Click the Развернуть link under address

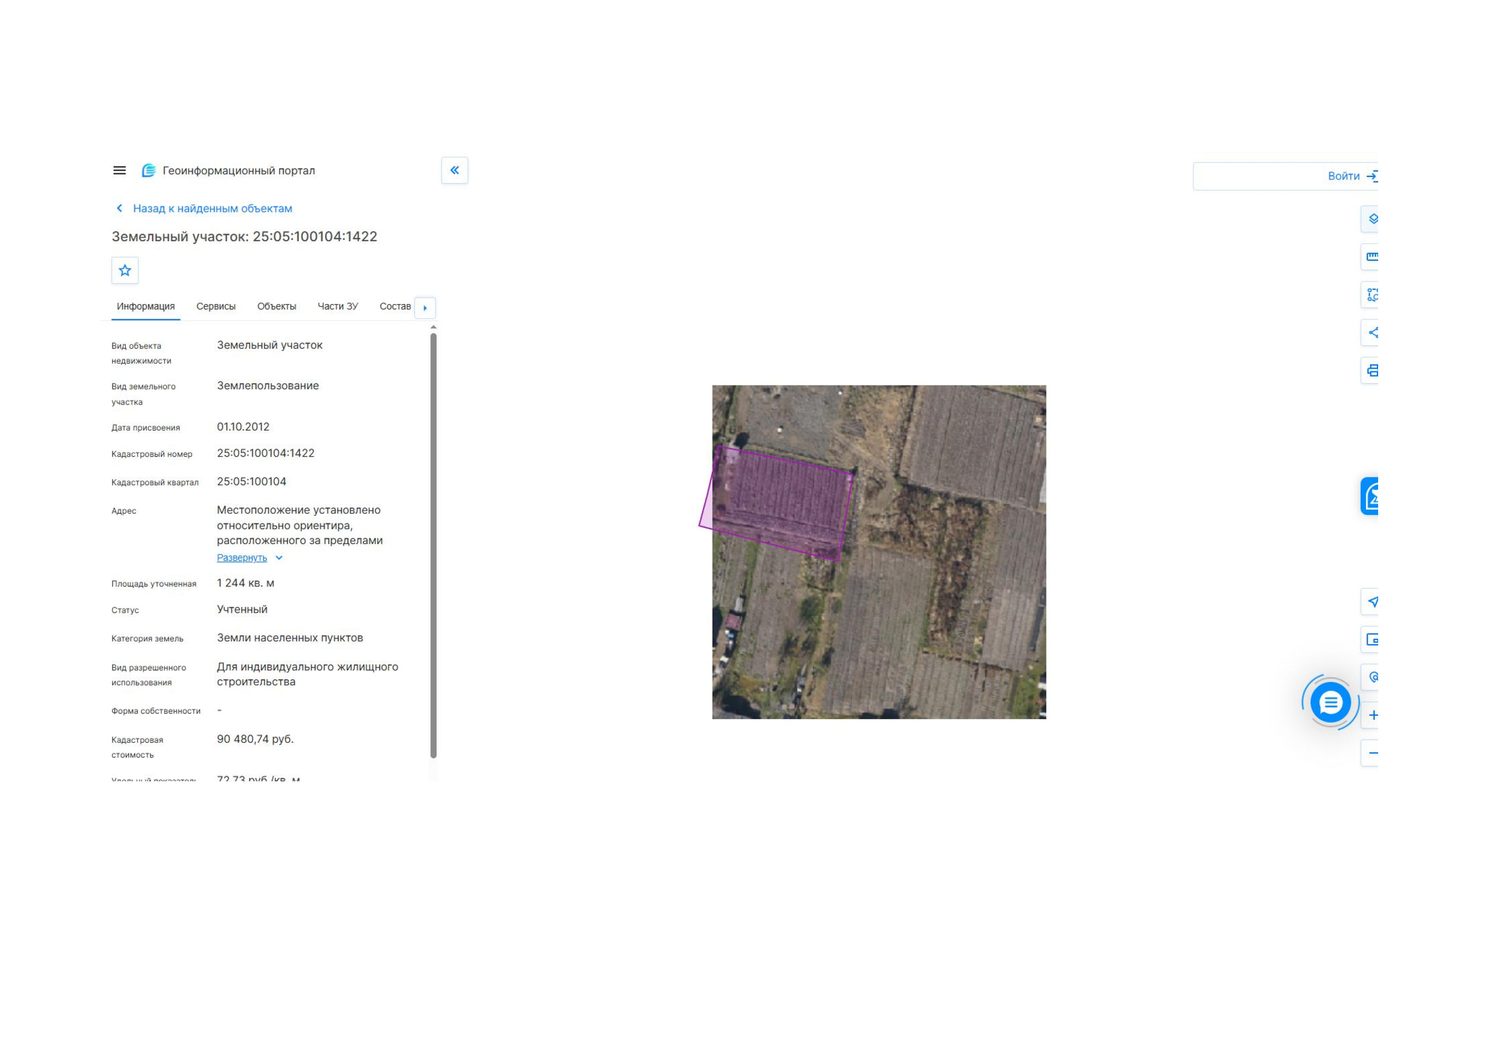point(242,558)
